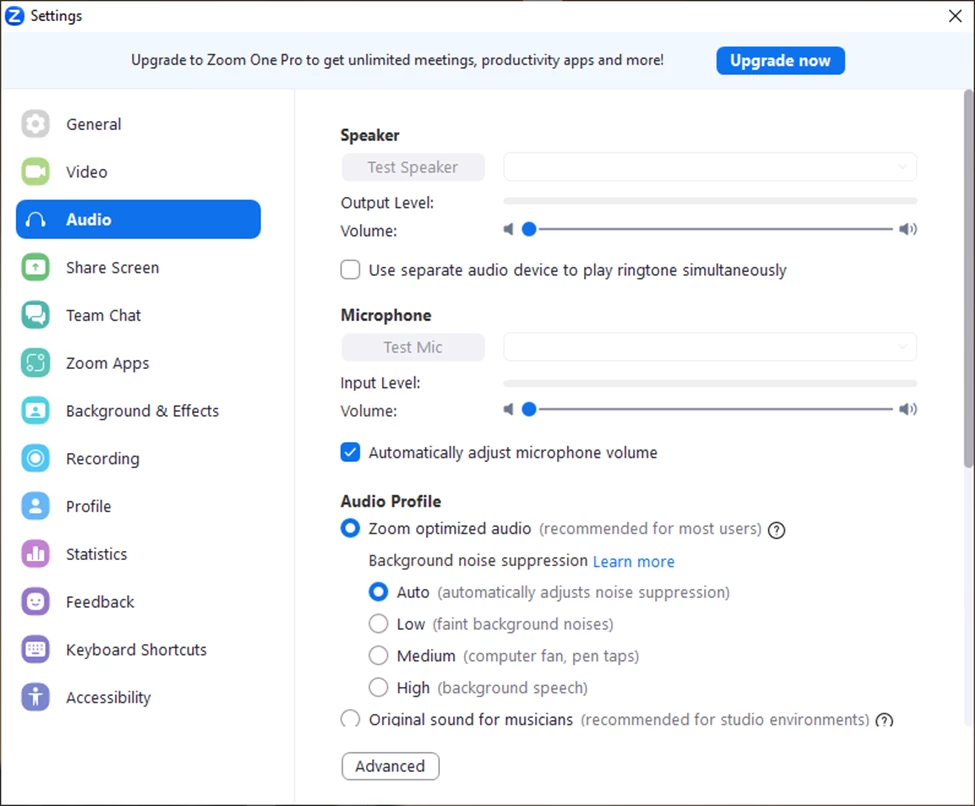Click the Zoom Apps icon
Viewport: 975px width, 806px height.
coord(35,363)
